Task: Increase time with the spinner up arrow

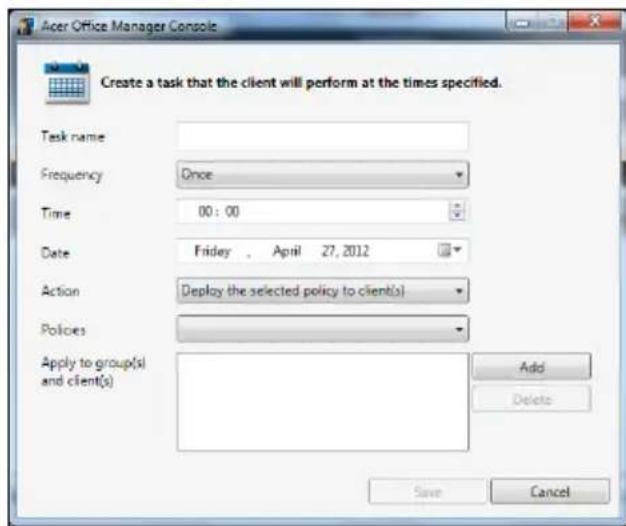Action: point(458,206)
